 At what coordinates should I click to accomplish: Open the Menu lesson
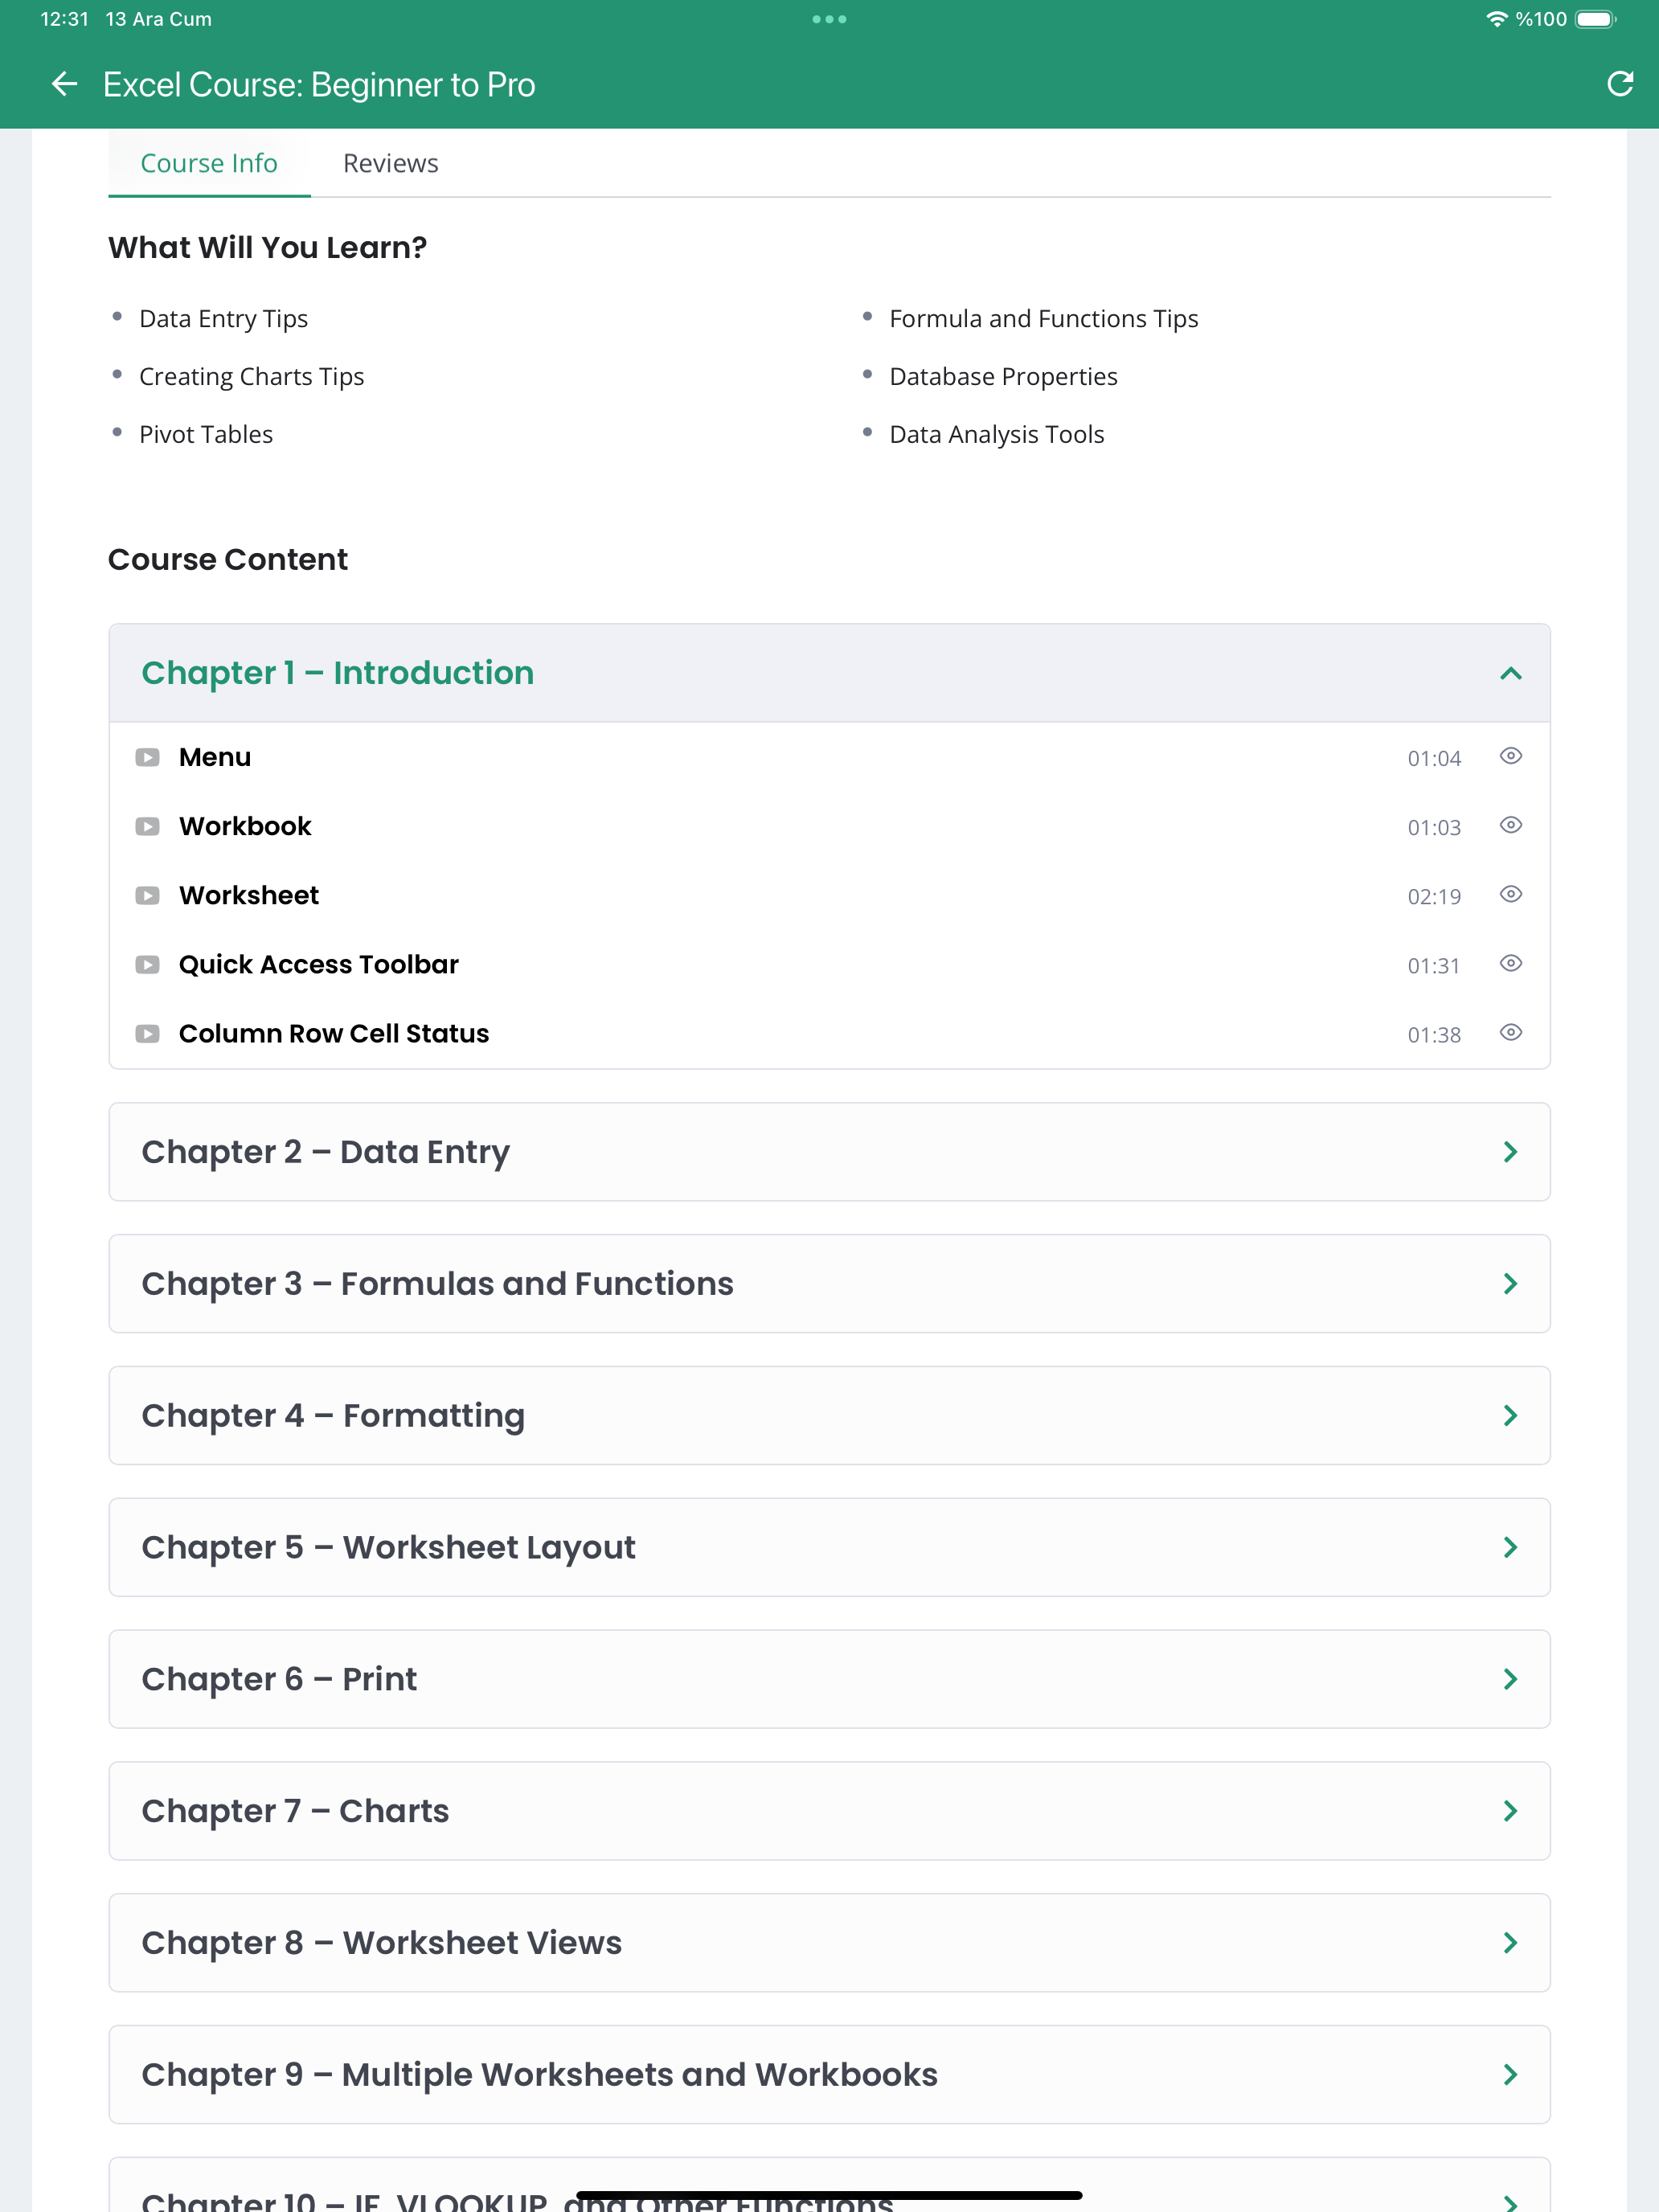(829, 757)
